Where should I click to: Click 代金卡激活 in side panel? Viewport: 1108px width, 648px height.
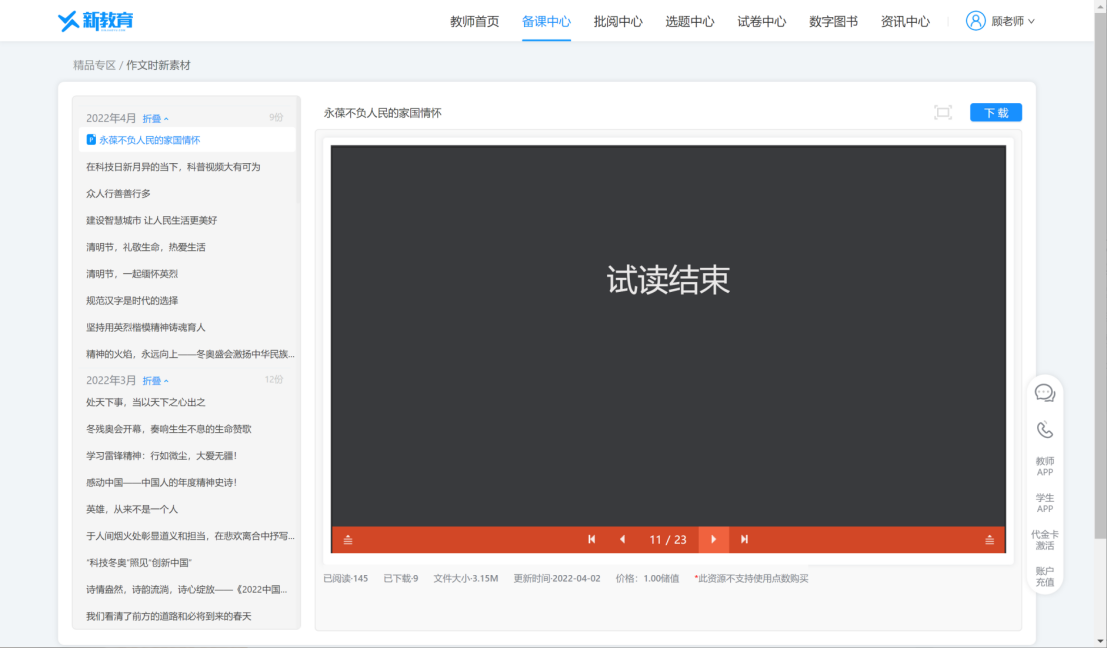coord(1044,540)
